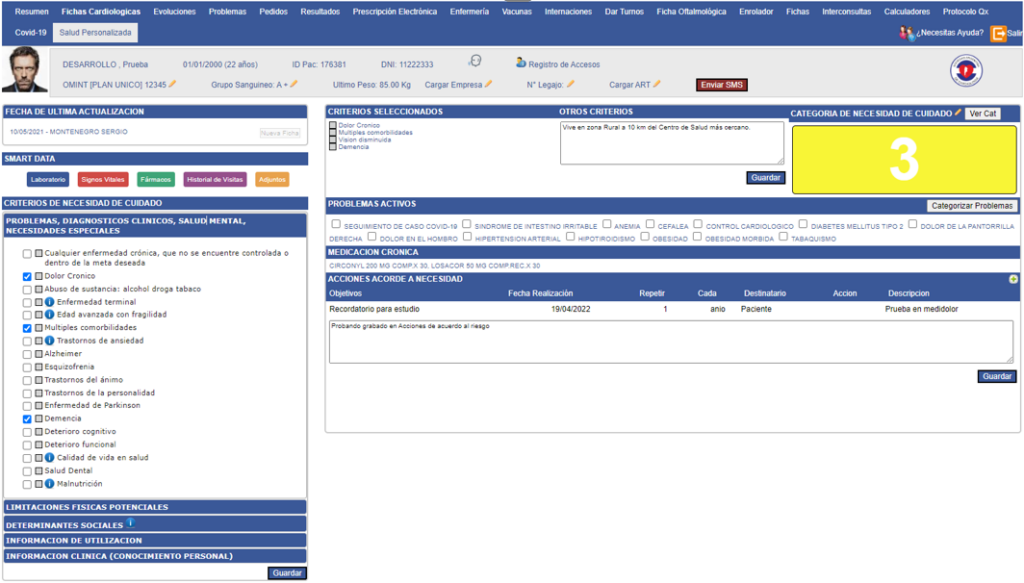Click the headset support icon
Viewport: 1024px width, 583px height.
tap(475, 62)
